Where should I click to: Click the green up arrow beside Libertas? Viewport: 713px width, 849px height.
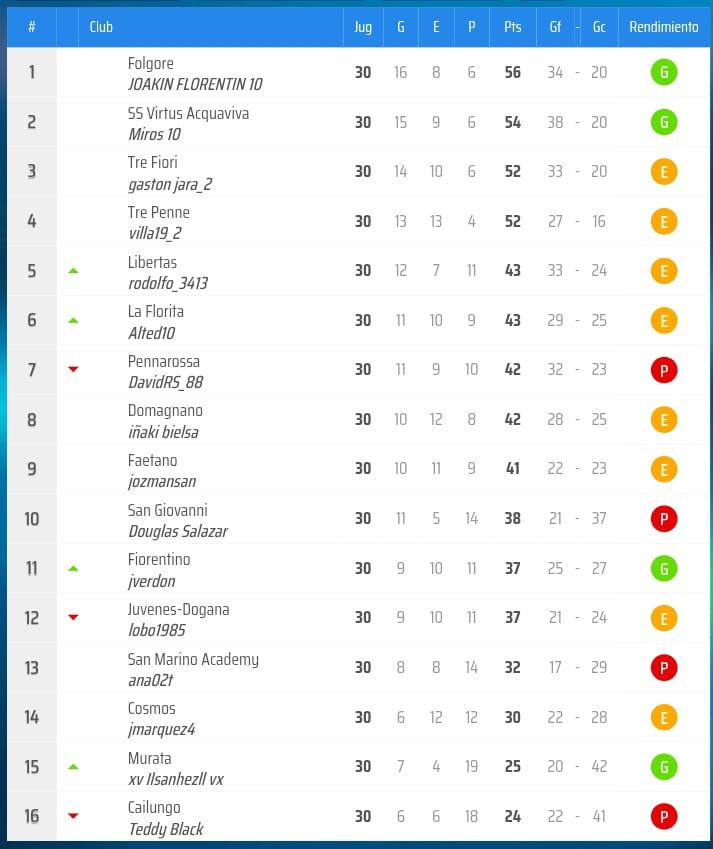72,271
